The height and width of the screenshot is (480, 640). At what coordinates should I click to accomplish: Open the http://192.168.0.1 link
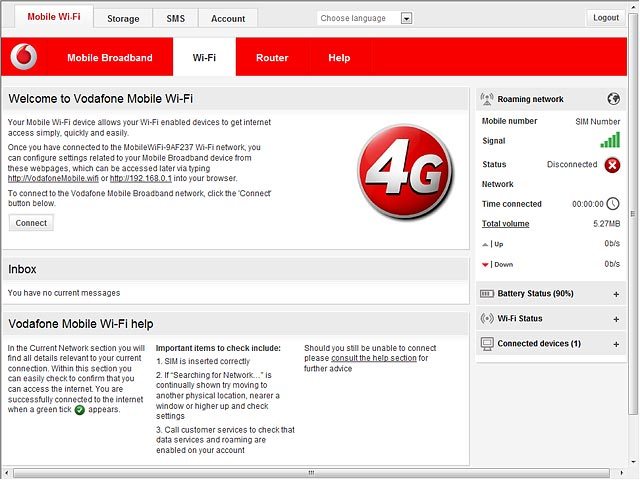click(141, 178)
